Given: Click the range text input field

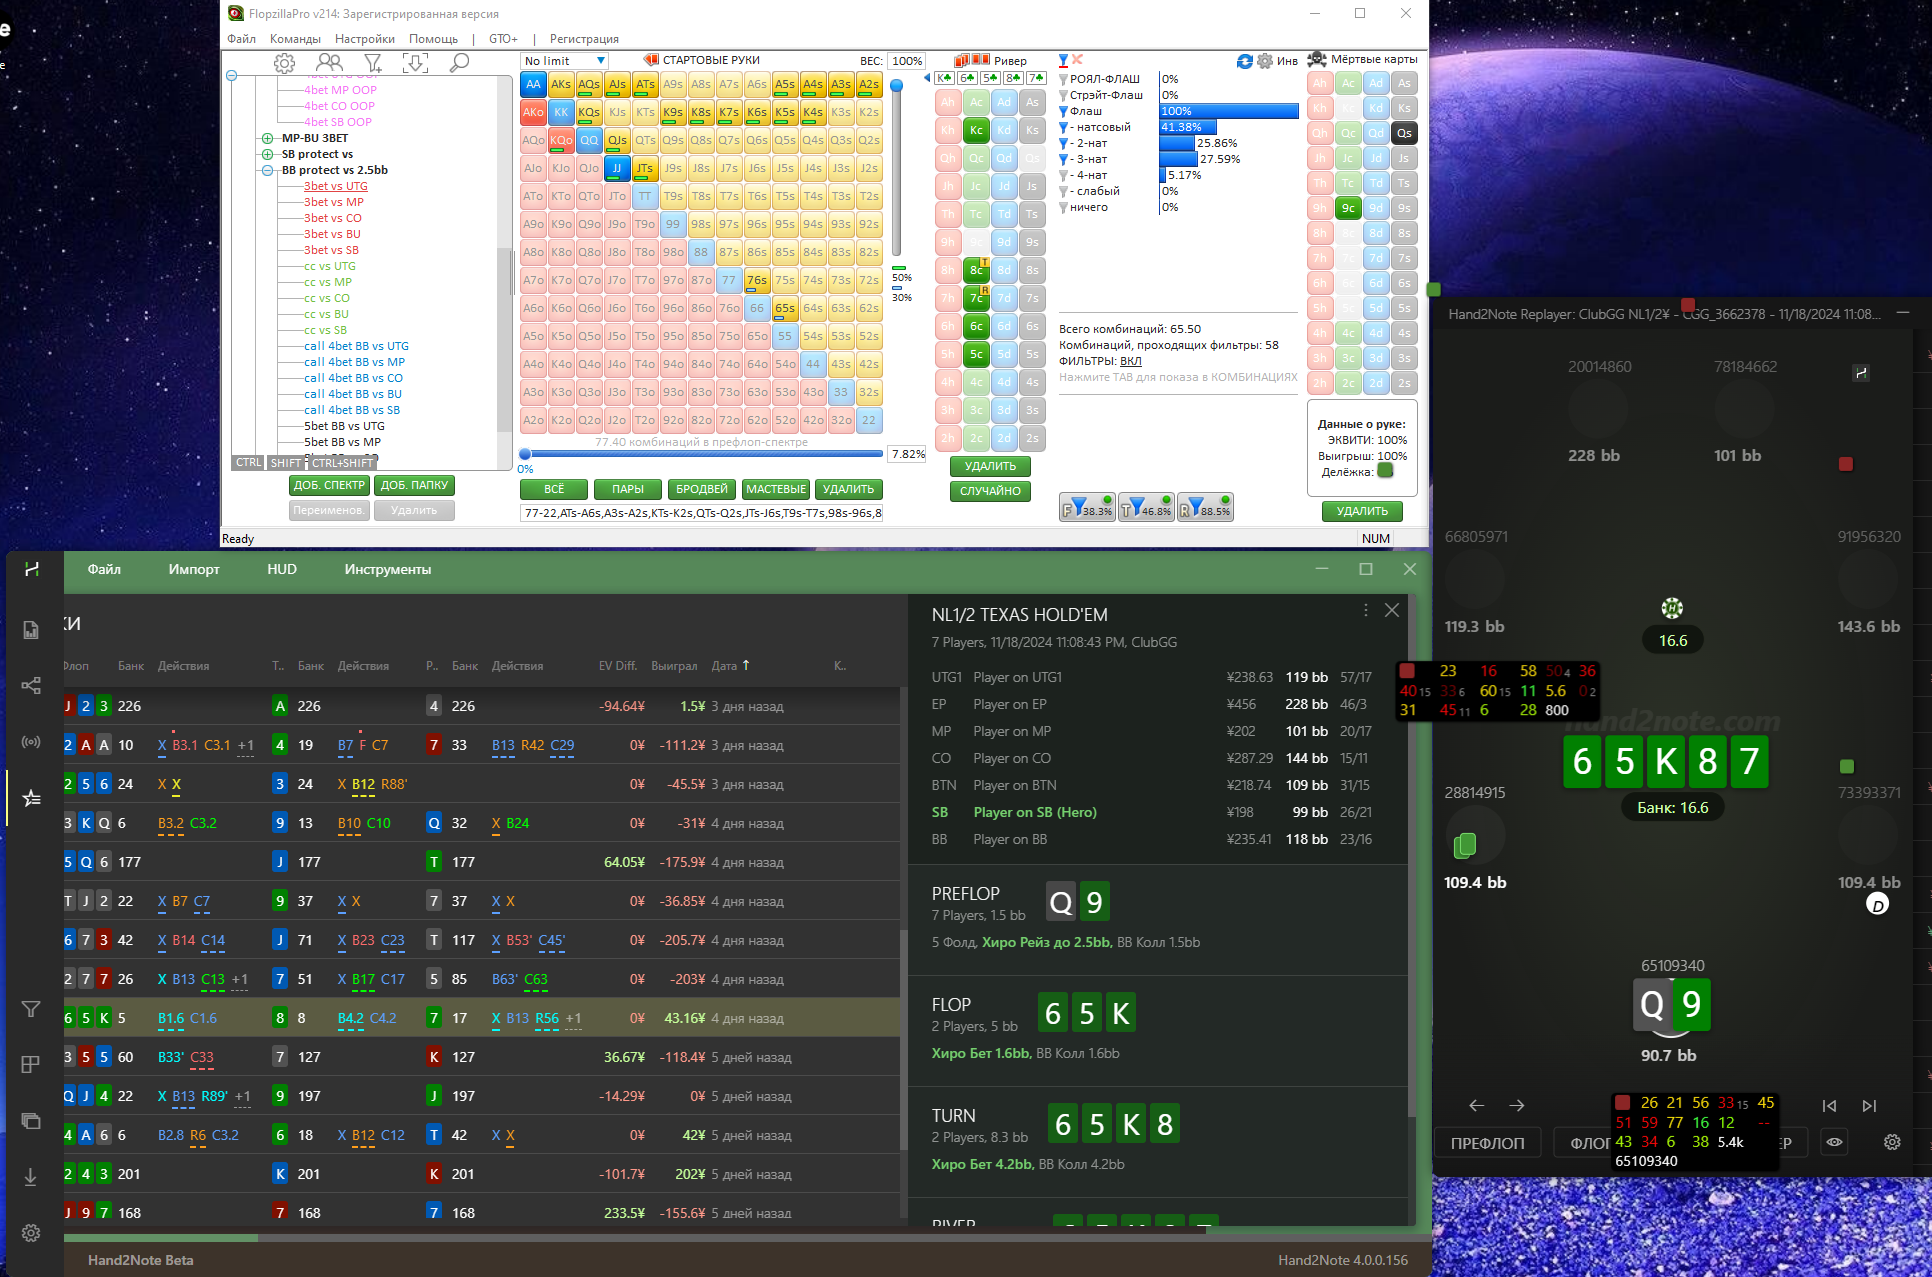Looking at the screenshot, I should (702, 513).
